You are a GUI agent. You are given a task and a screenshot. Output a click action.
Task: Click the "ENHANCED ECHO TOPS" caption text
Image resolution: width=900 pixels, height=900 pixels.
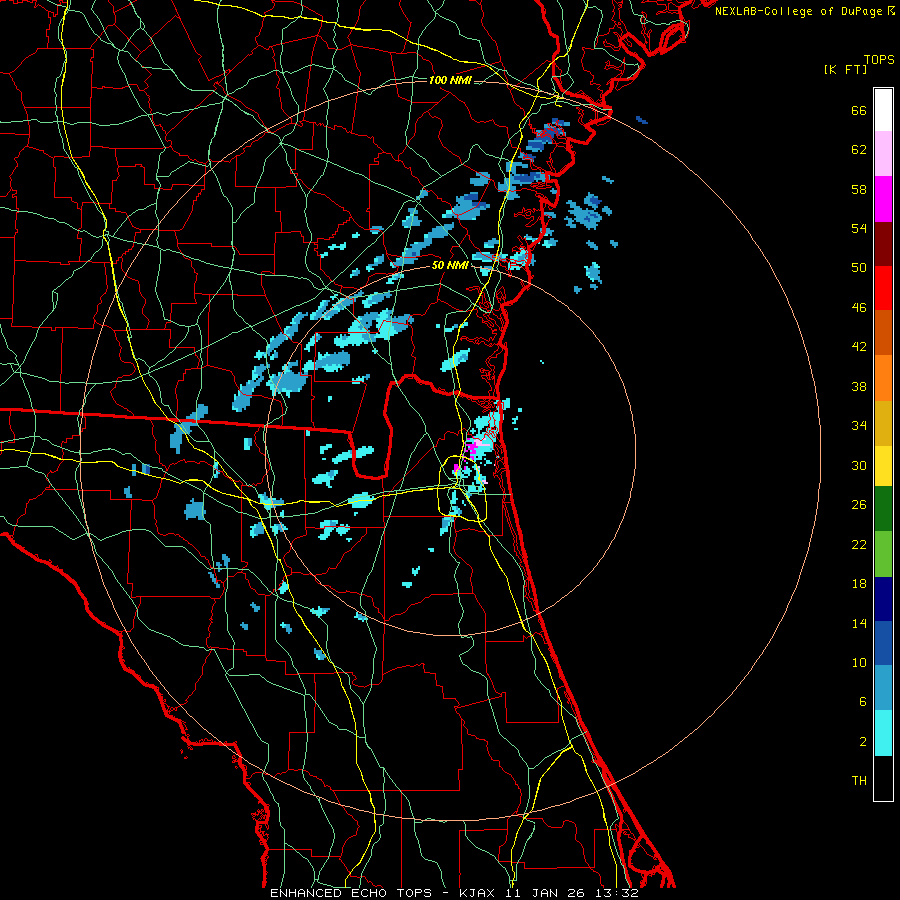coord(351,893)
